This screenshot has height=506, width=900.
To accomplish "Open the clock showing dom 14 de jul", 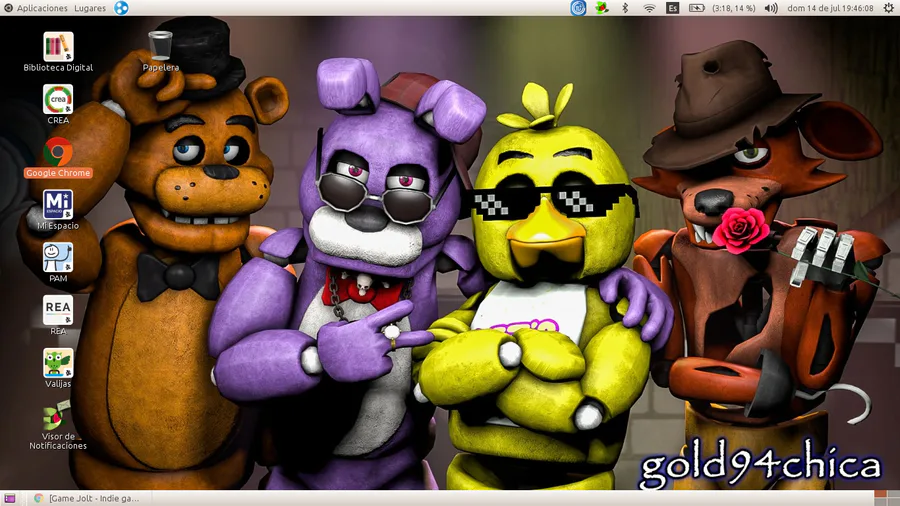I will click(830, 8).
